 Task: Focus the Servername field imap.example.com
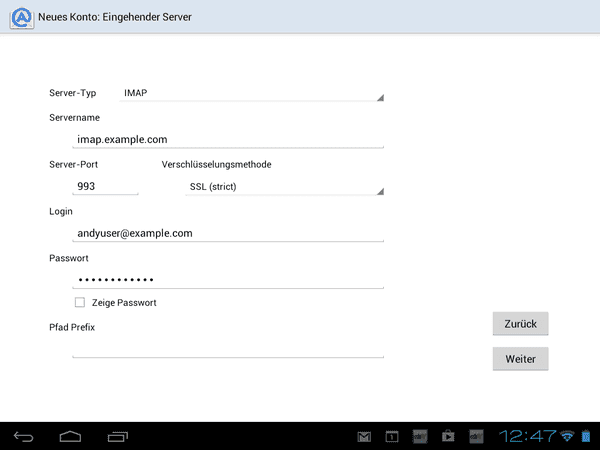click(x=228, y=139)
